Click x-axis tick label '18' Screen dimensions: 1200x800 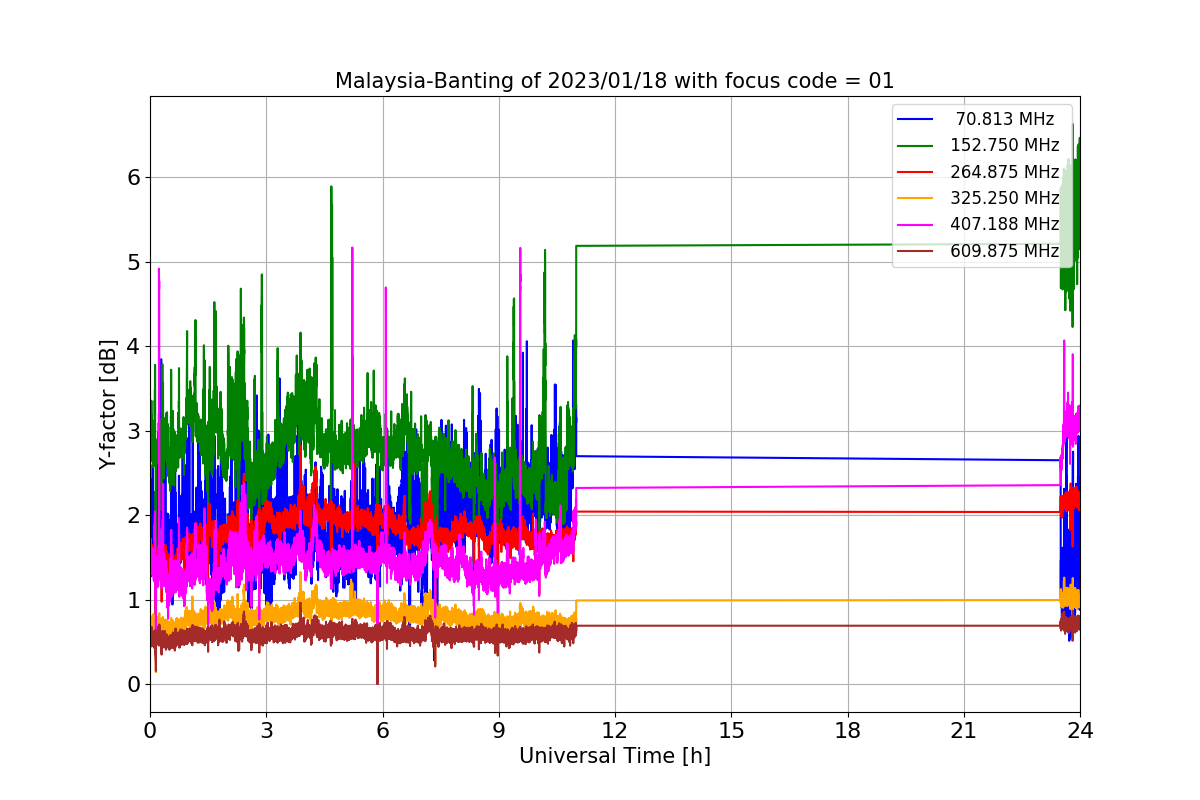(x=847, y=730)
